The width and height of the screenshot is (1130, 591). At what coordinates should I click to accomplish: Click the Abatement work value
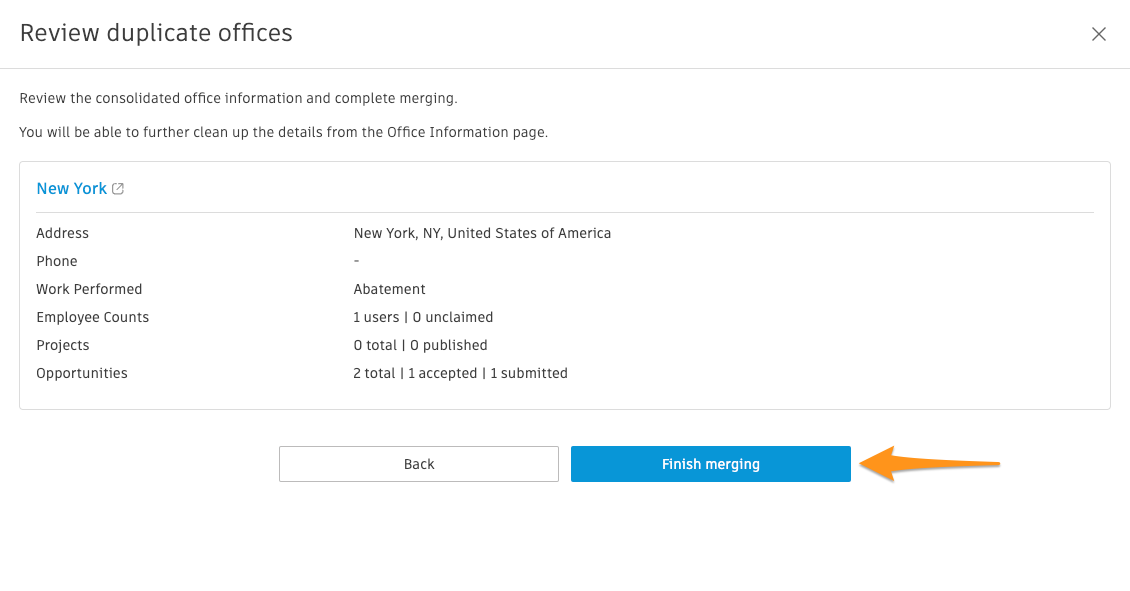pos(389,290)
